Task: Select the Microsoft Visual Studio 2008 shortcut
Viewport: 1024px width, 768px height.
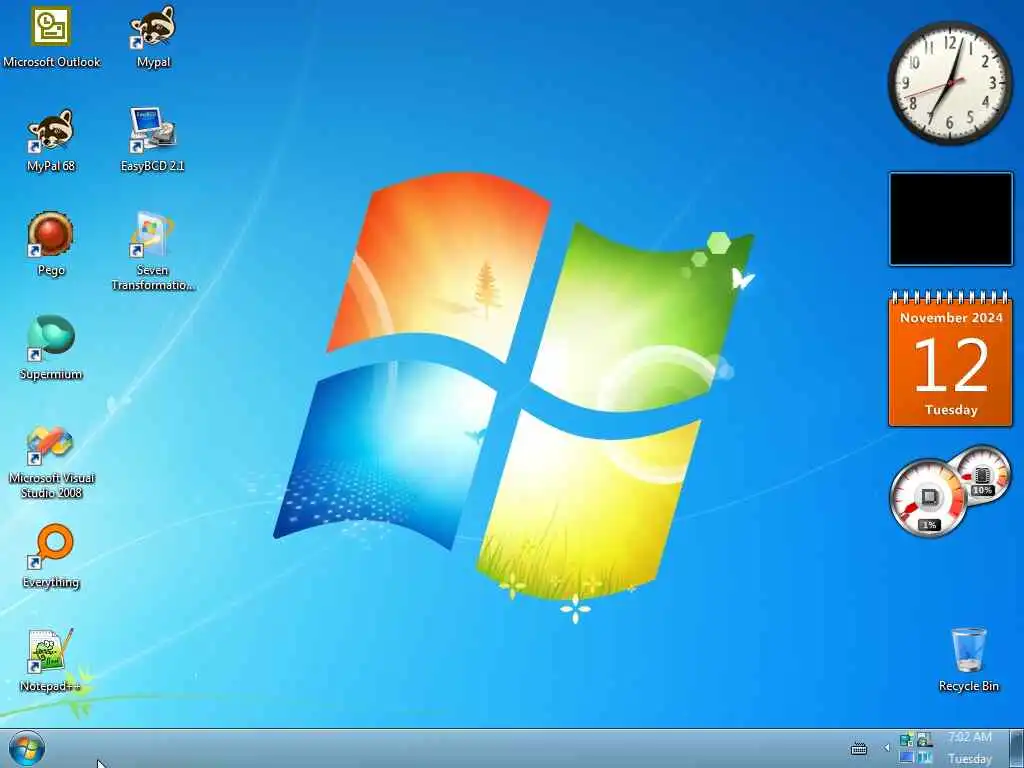Action: point(51,462)
